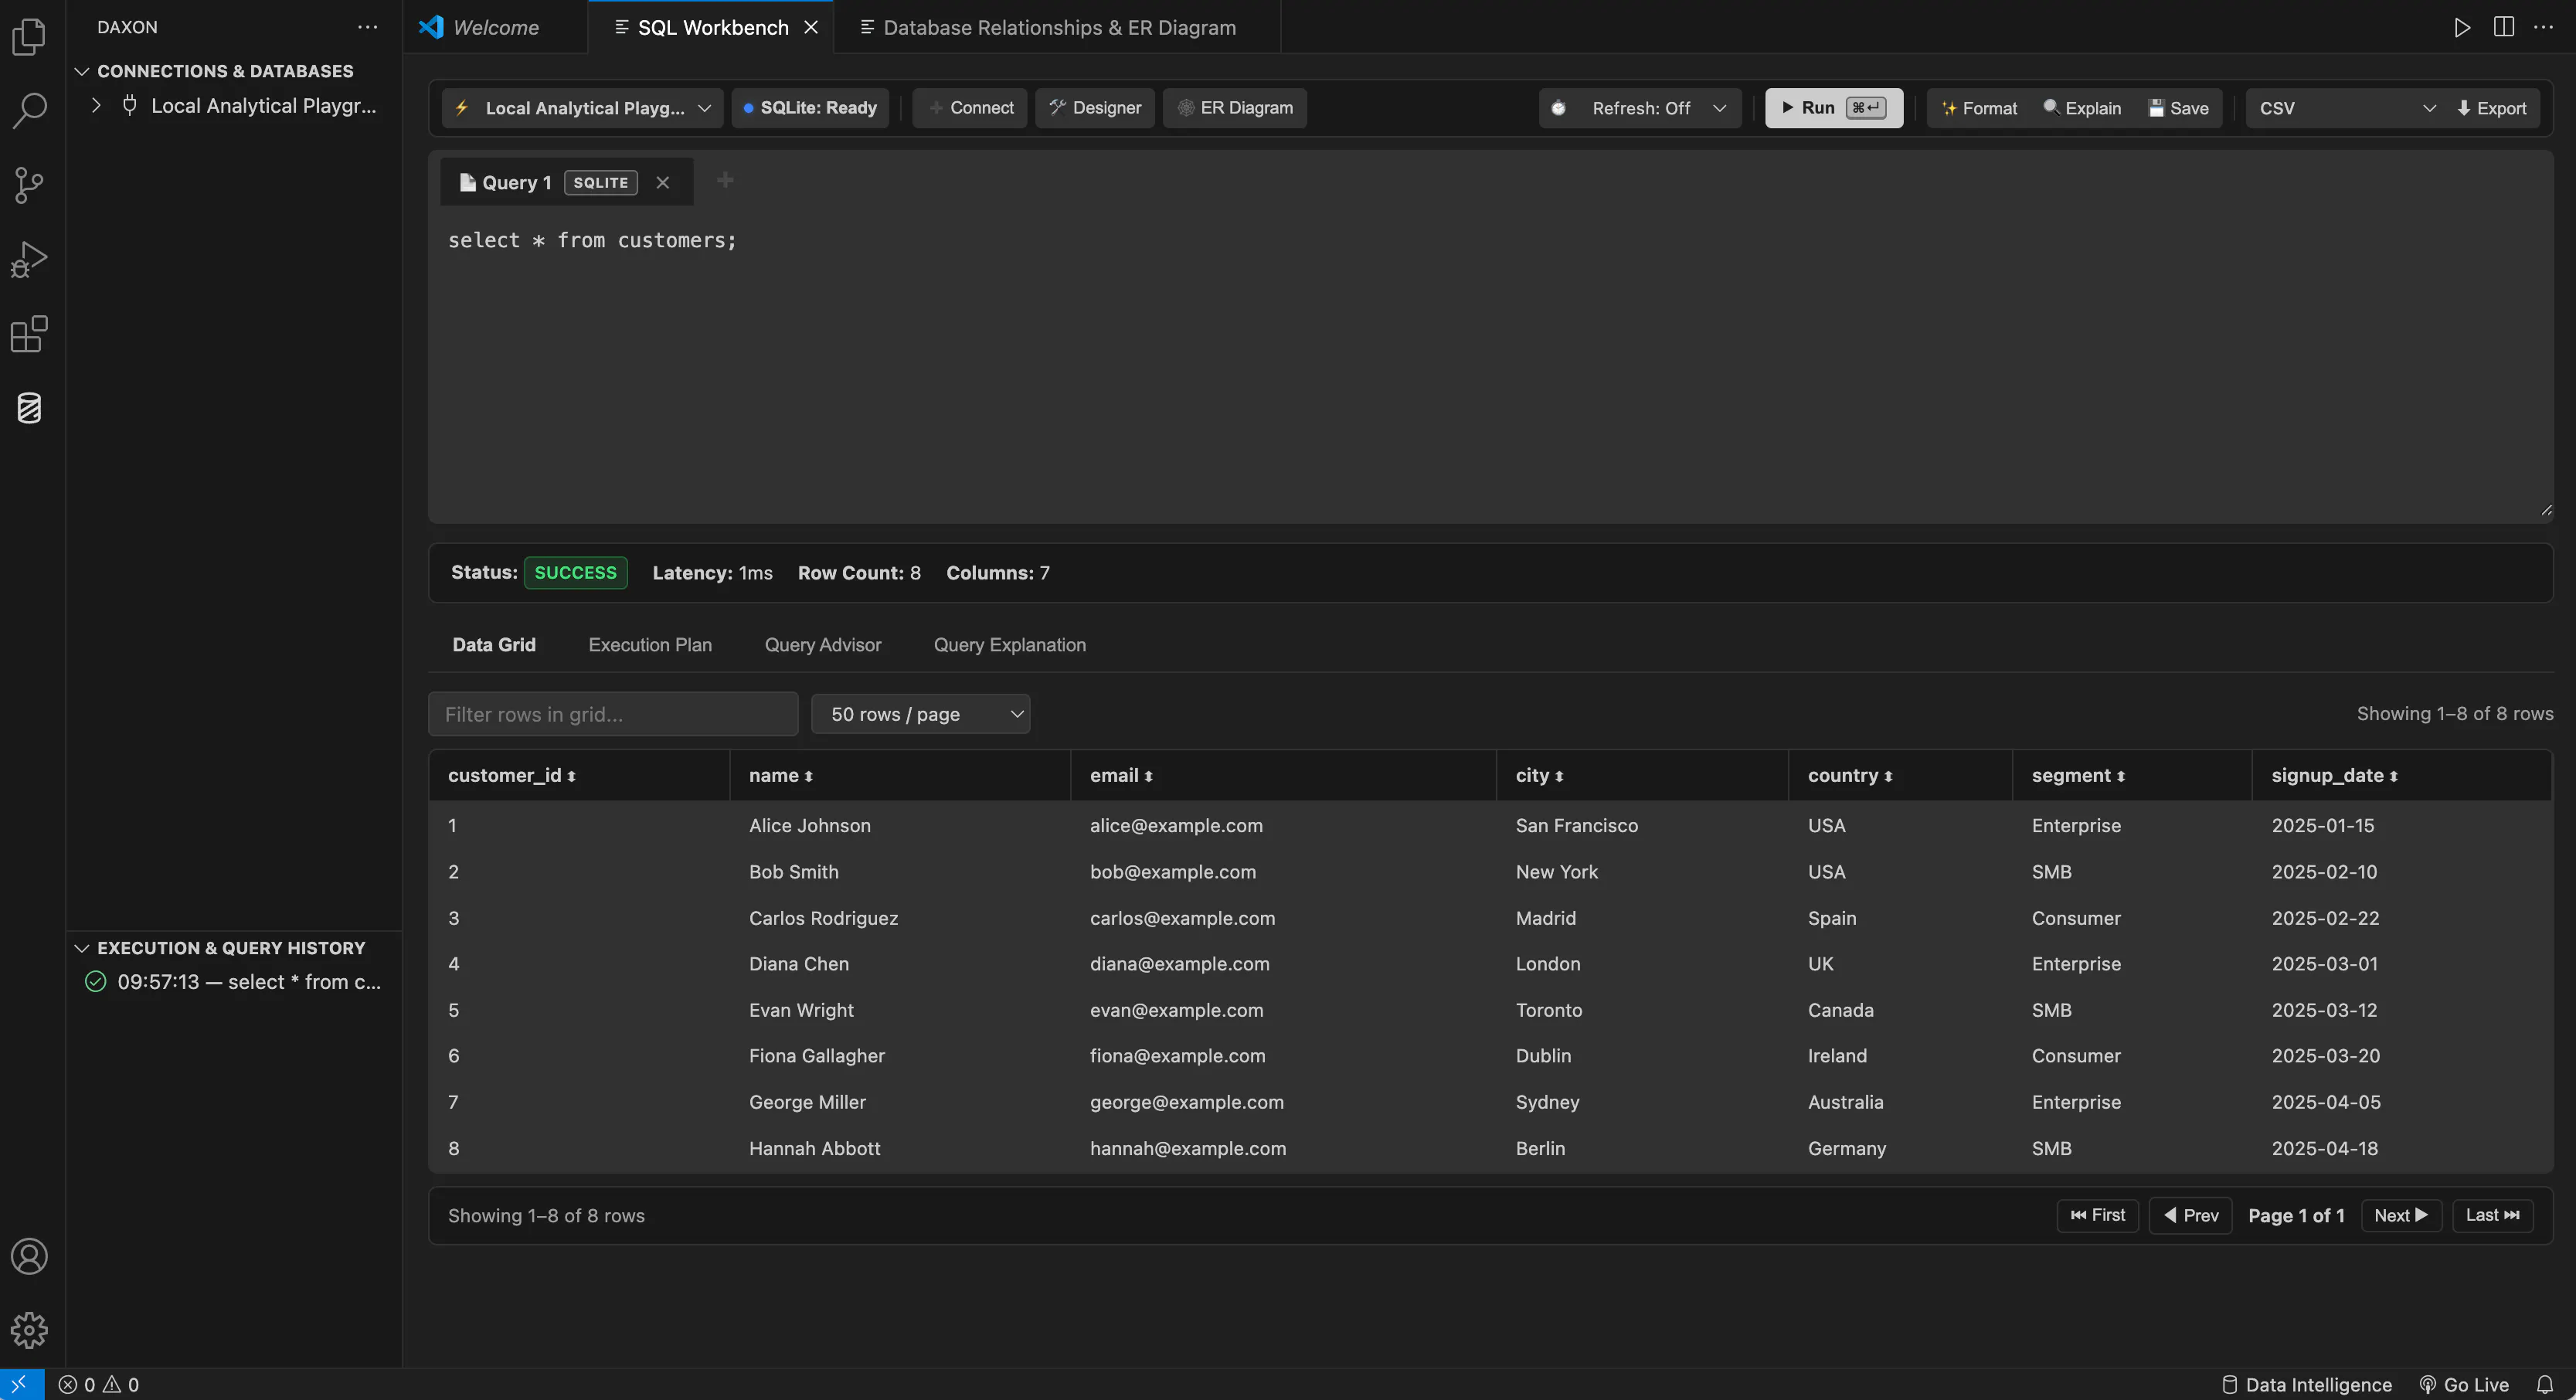Image resolution: width=2576 pixels, height=1400 pixels.
Task: Save the query with Save button
Action: [x=2179, y=108]
